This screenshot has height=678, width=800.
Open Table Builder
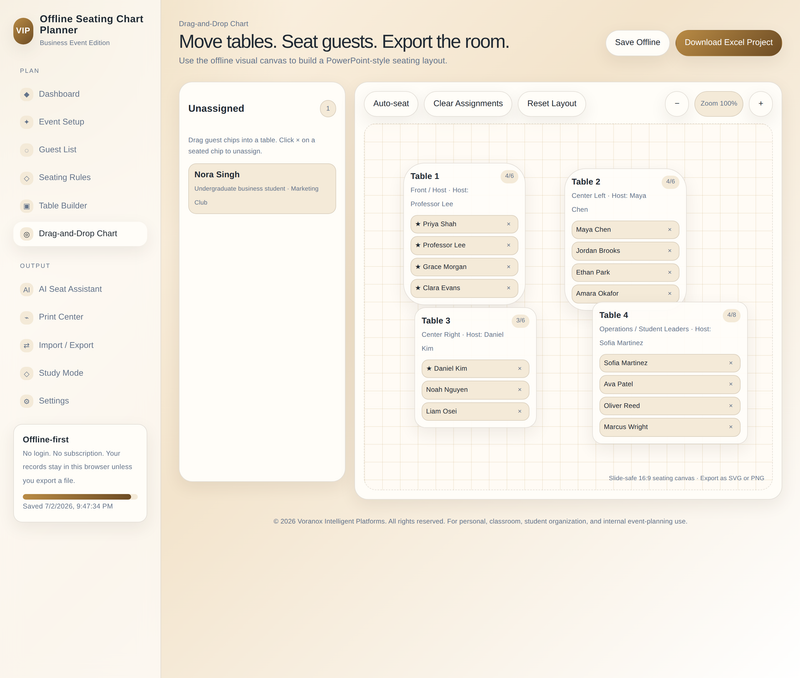coord(80,206)
